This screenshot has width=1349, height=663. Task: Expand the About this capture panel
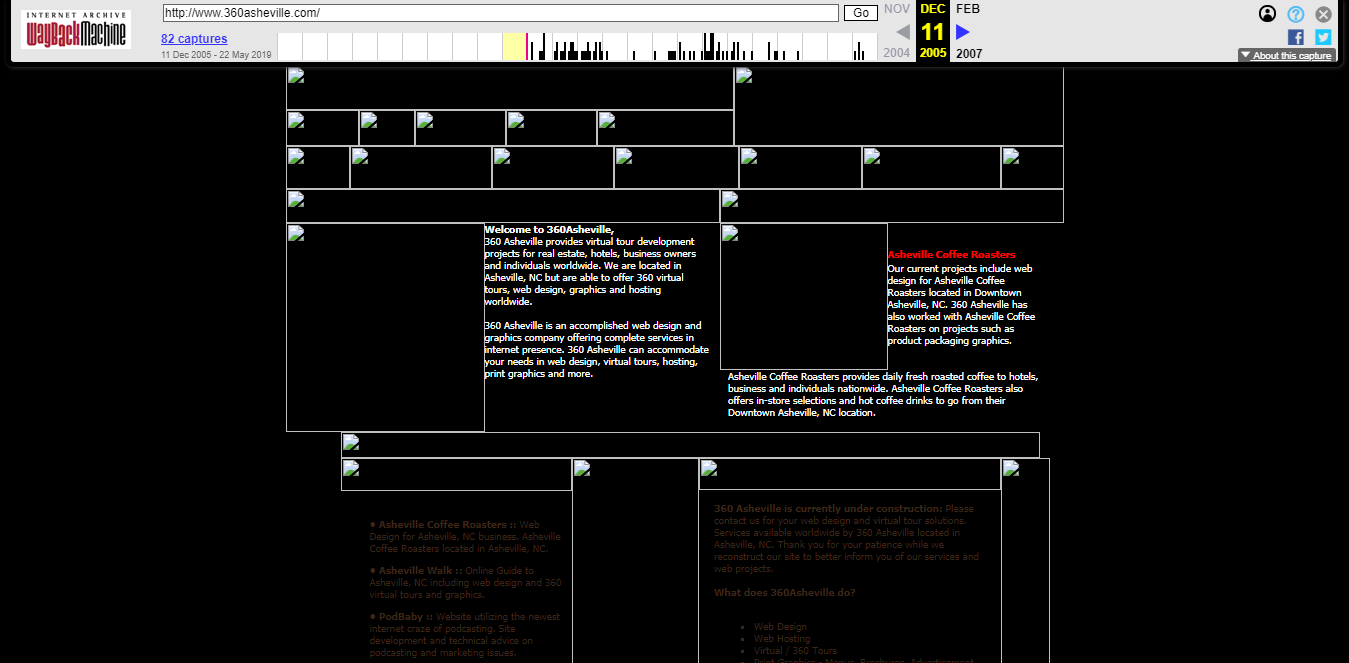tap(1286, 56)
